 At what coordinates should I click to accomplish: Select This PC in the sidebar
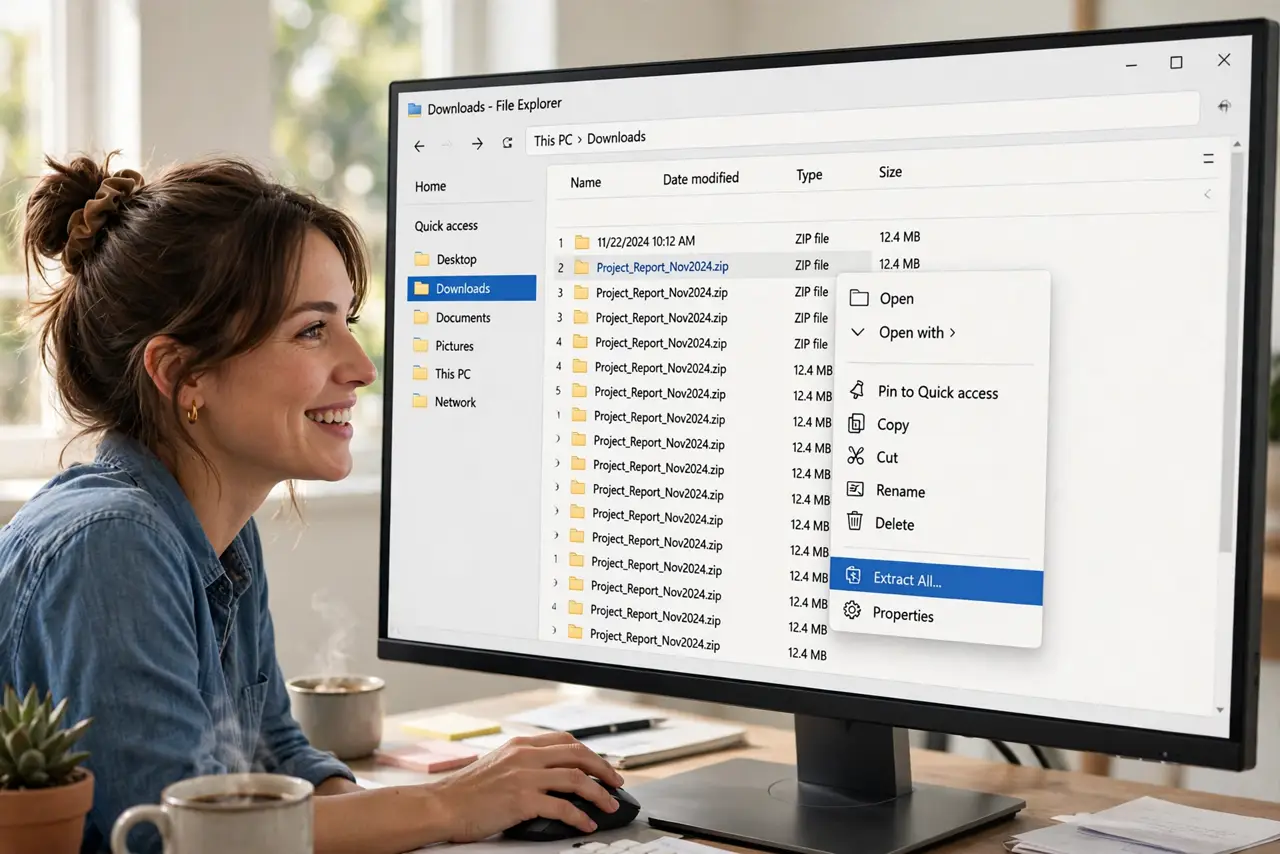point(452,373)
